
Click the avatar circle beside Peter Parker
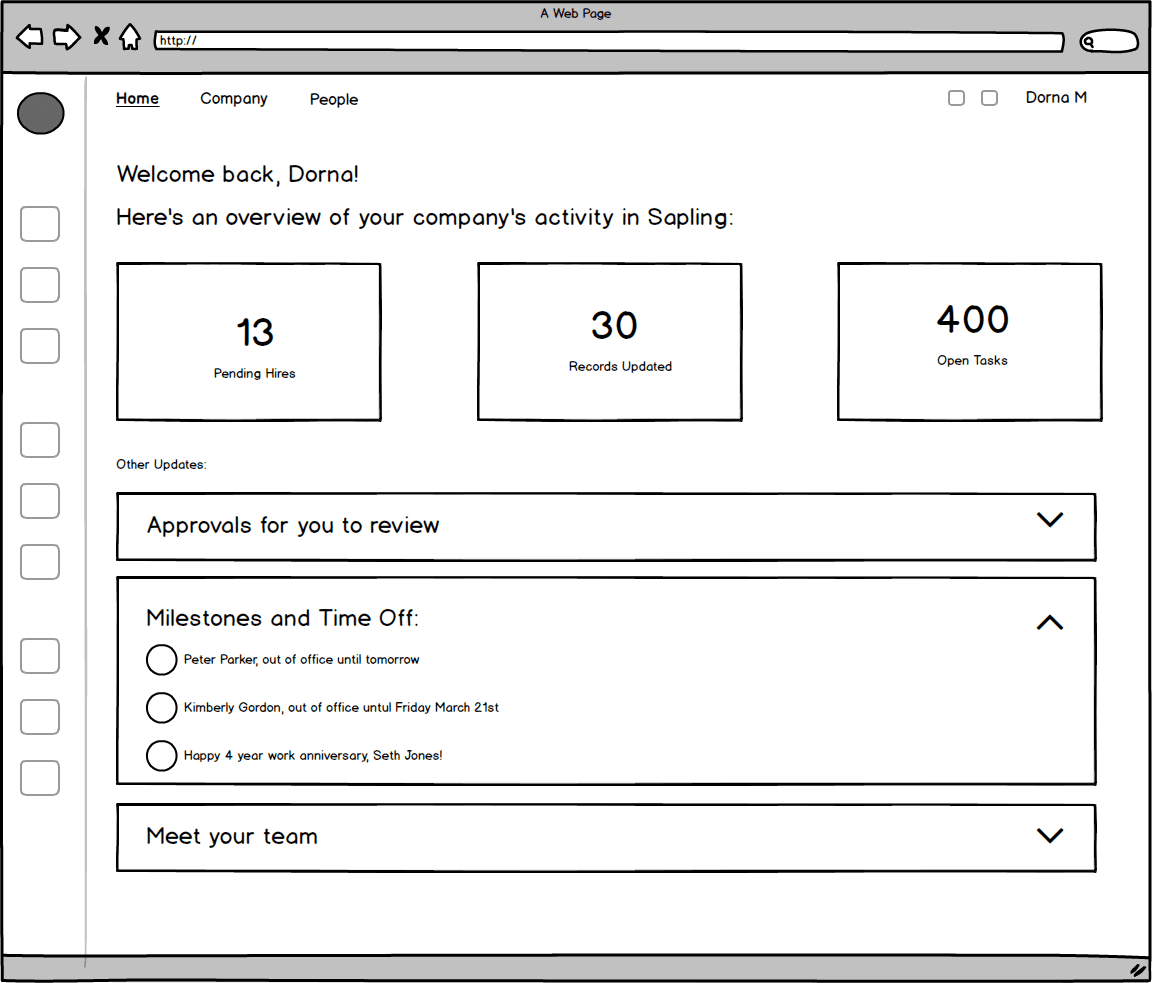click(162, 660)
